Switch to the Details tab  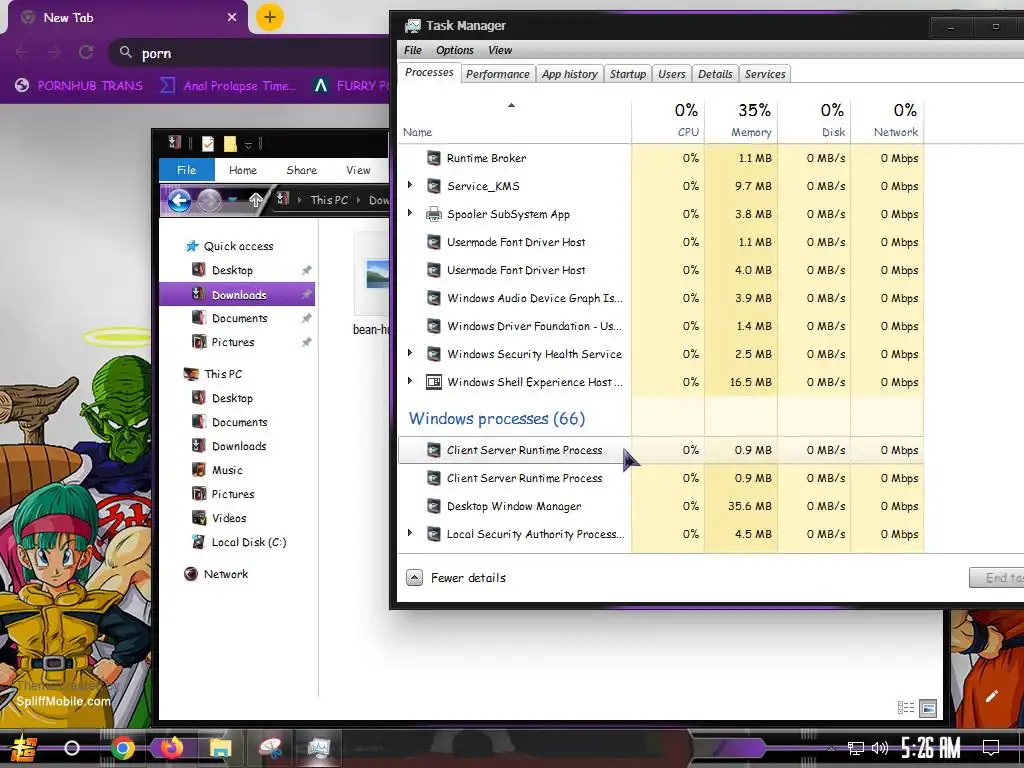715,74
